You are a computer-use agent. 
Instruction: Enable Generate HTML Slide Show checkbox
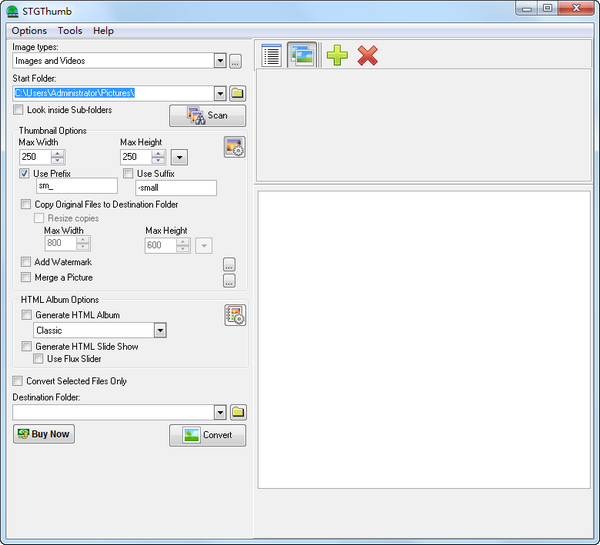[26, 346]
